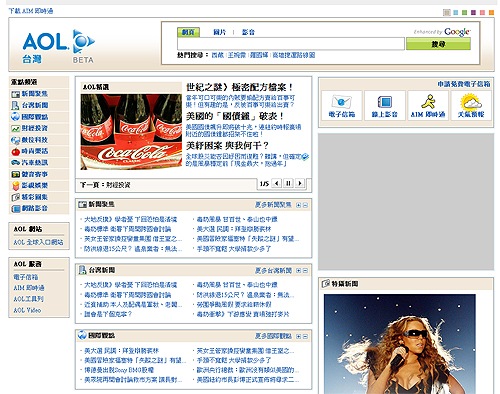Click the car icon for 汽車熱訊
The width and height of the screenshot is (500, 394).
click(15, 163)
